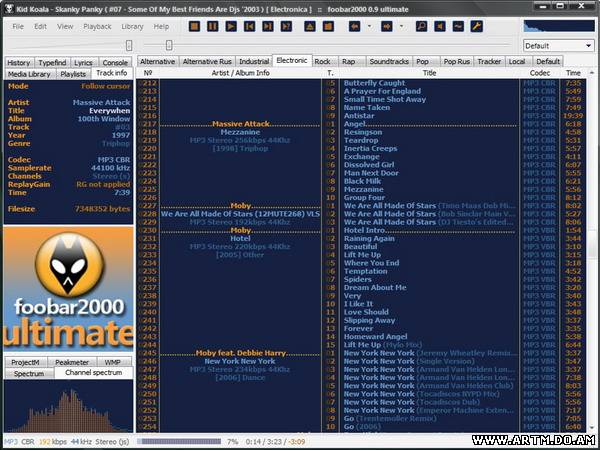The image size is (600, 450).
Task: Open the Playback menu
Action: click(x=97, y=26)
